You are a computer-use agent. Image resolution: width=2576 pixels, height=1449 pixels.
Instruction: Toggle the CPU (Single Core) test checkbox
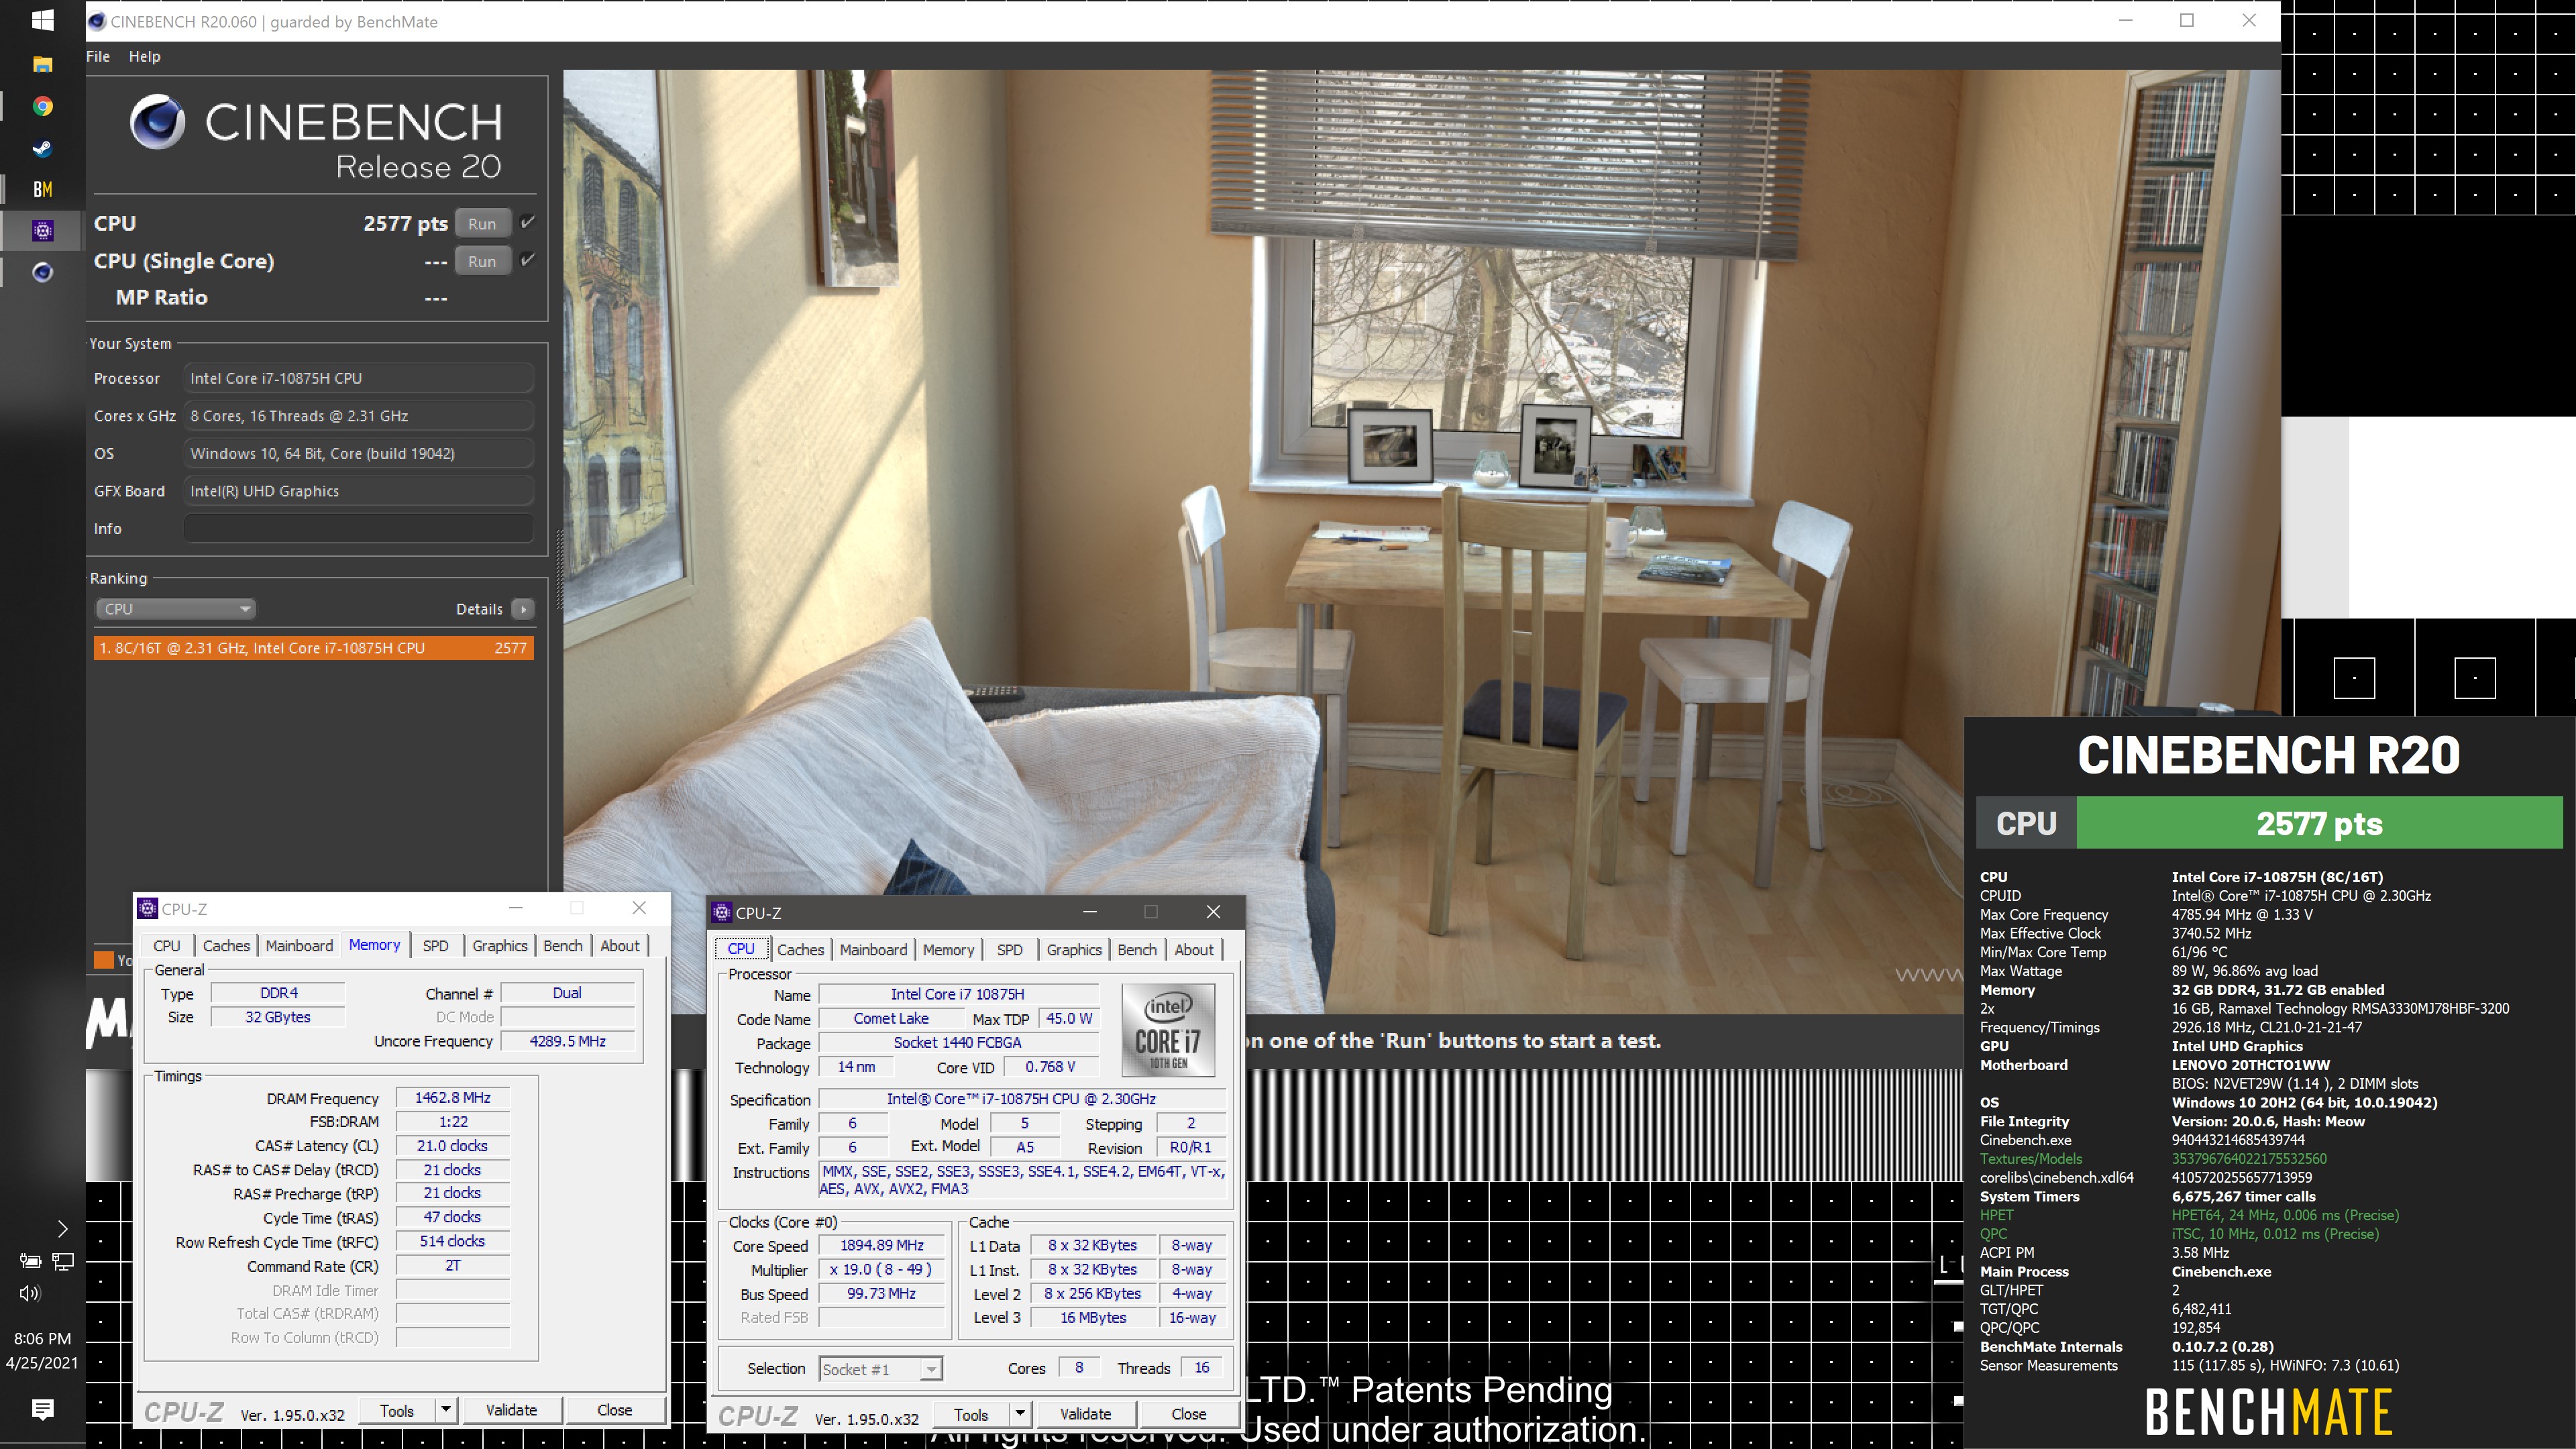[x=528, y=259]
